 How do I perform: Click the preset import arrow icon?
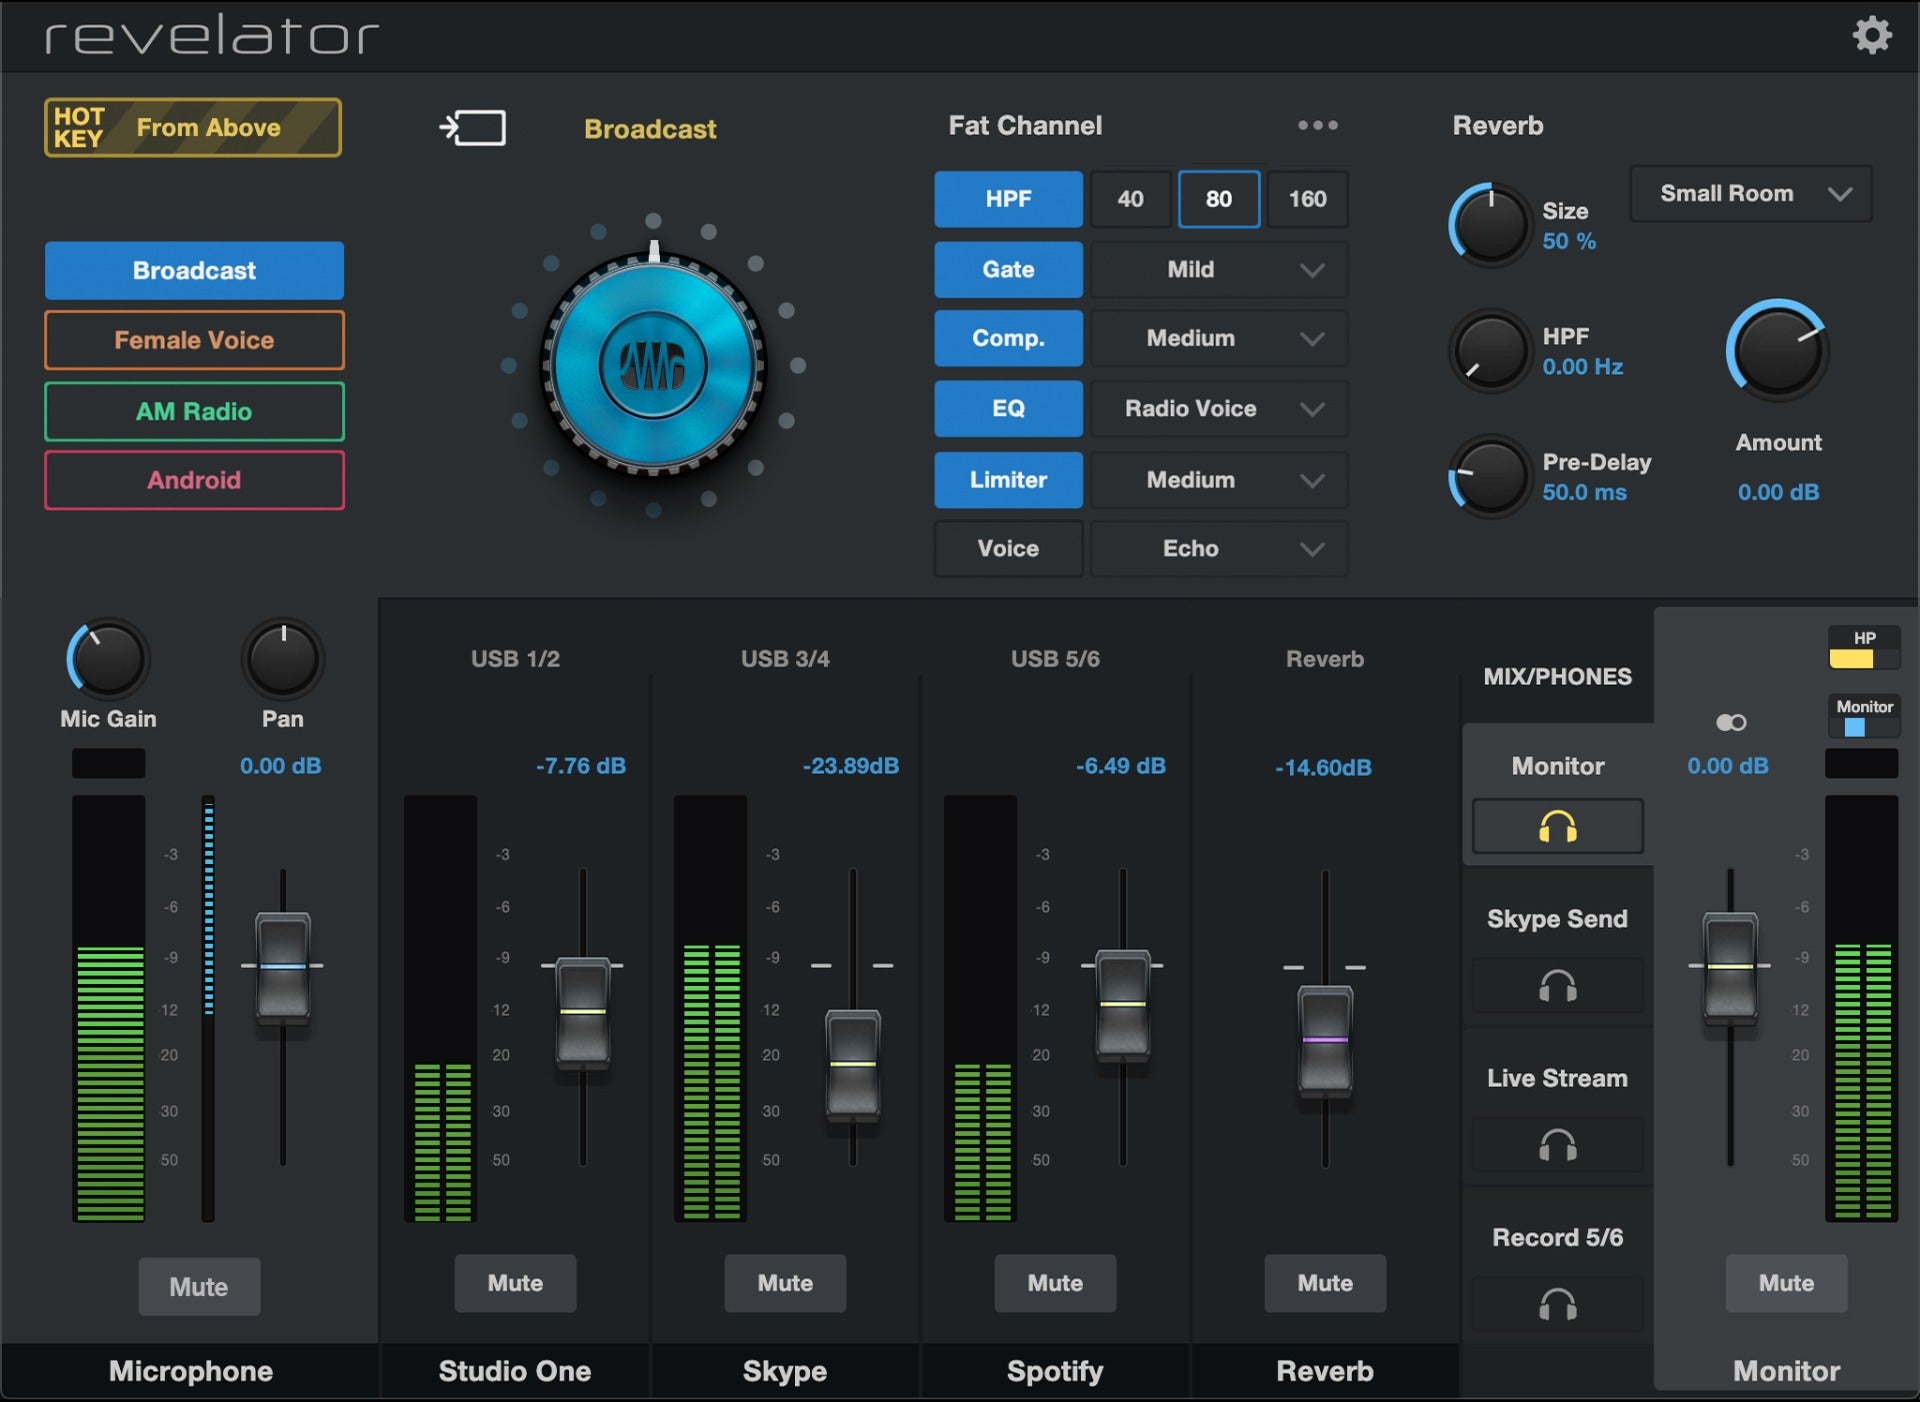(473, 128)
